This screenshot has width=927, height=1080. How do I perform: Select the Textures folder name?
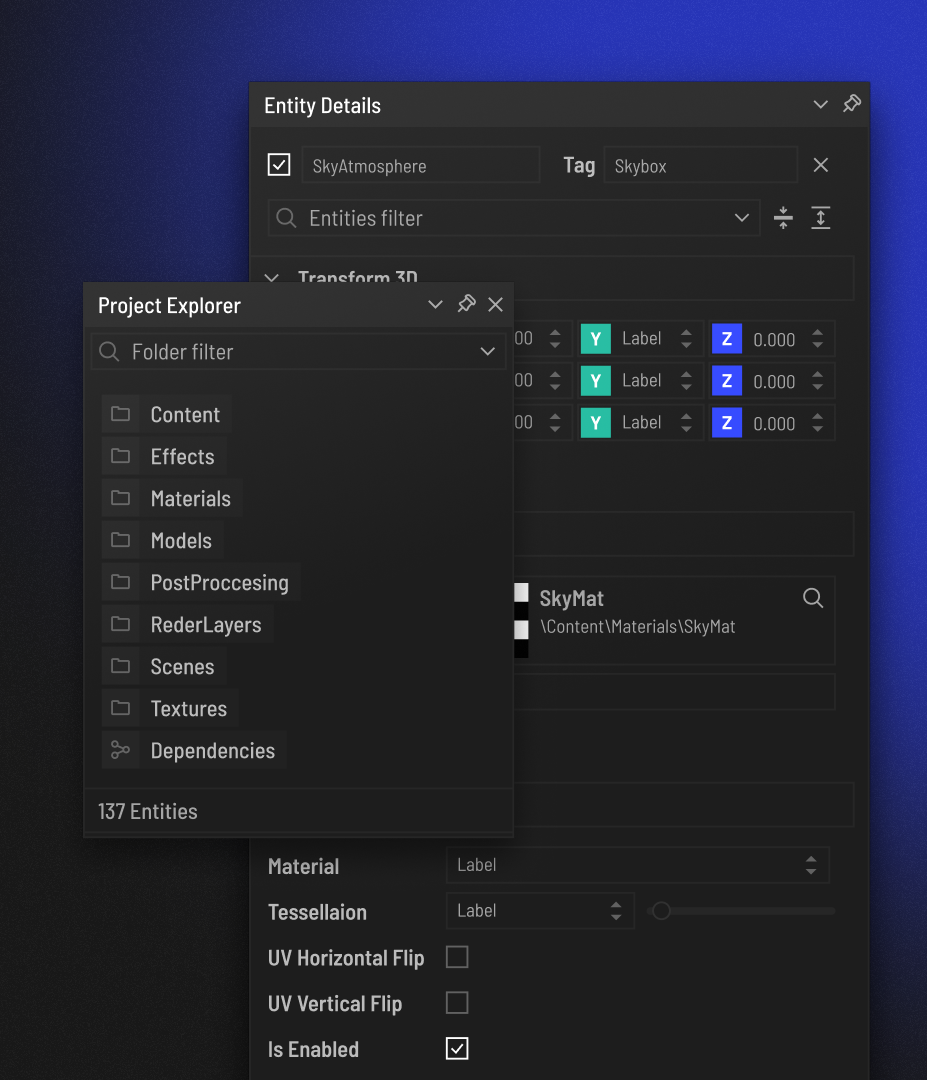pyautogui.click(x=189, y=709)
